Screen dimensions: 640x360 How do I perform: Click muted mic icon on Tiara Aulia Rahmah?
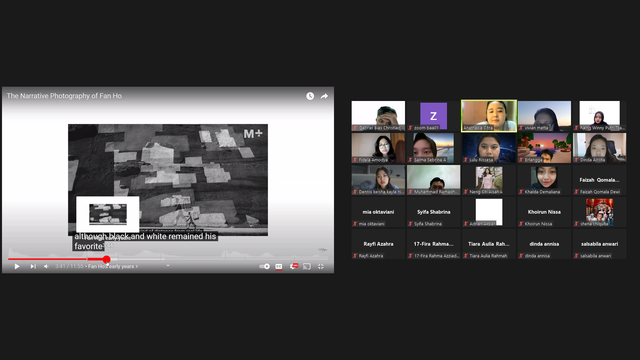tap(466, 256)
